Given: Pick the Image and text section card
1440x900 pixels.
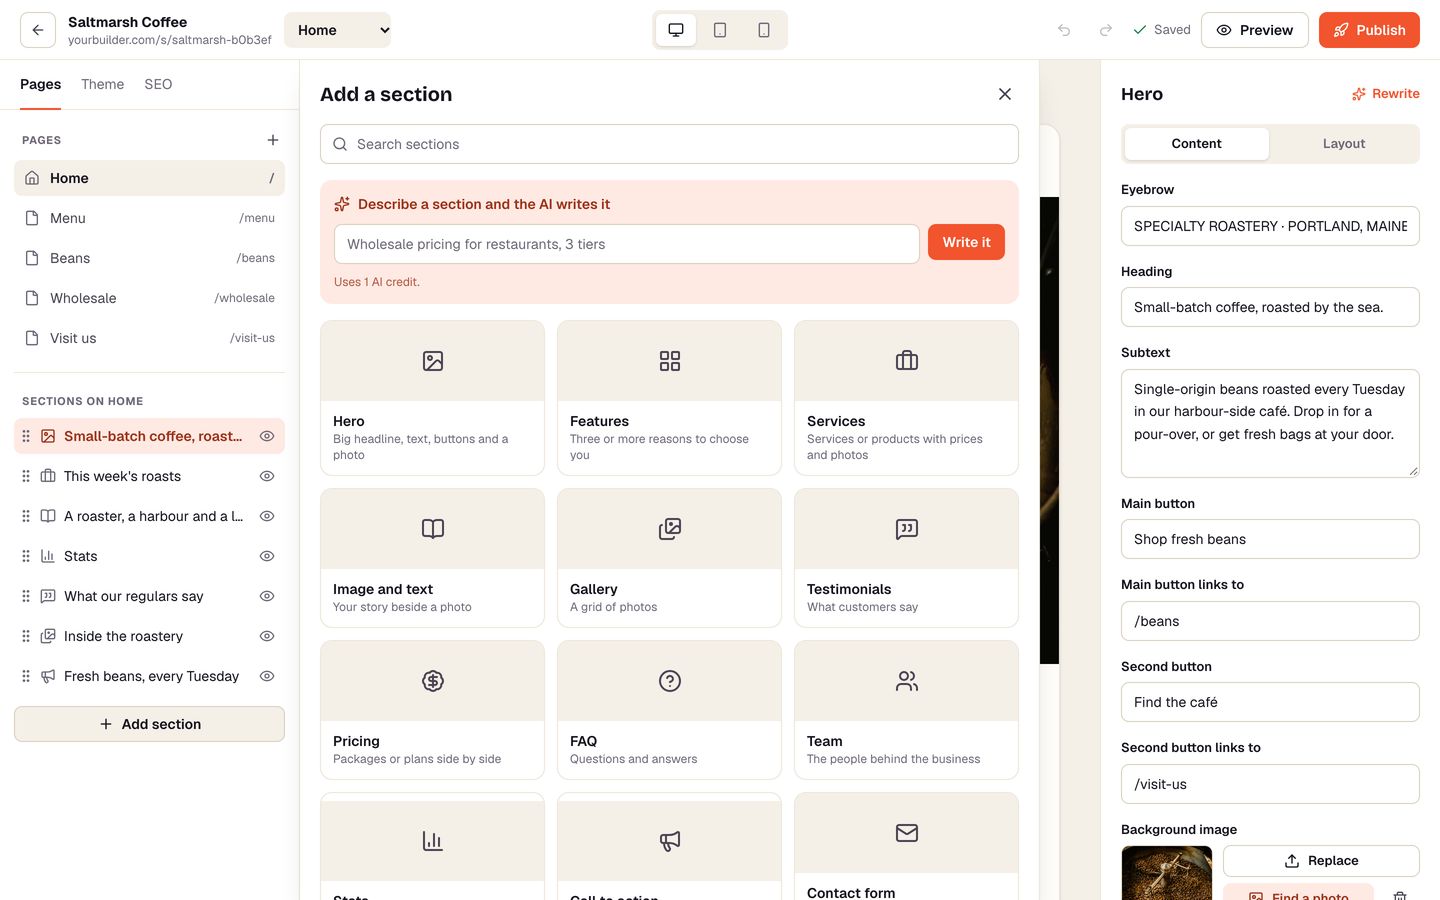Looking at the screenshot, I should tap(432, 558).
